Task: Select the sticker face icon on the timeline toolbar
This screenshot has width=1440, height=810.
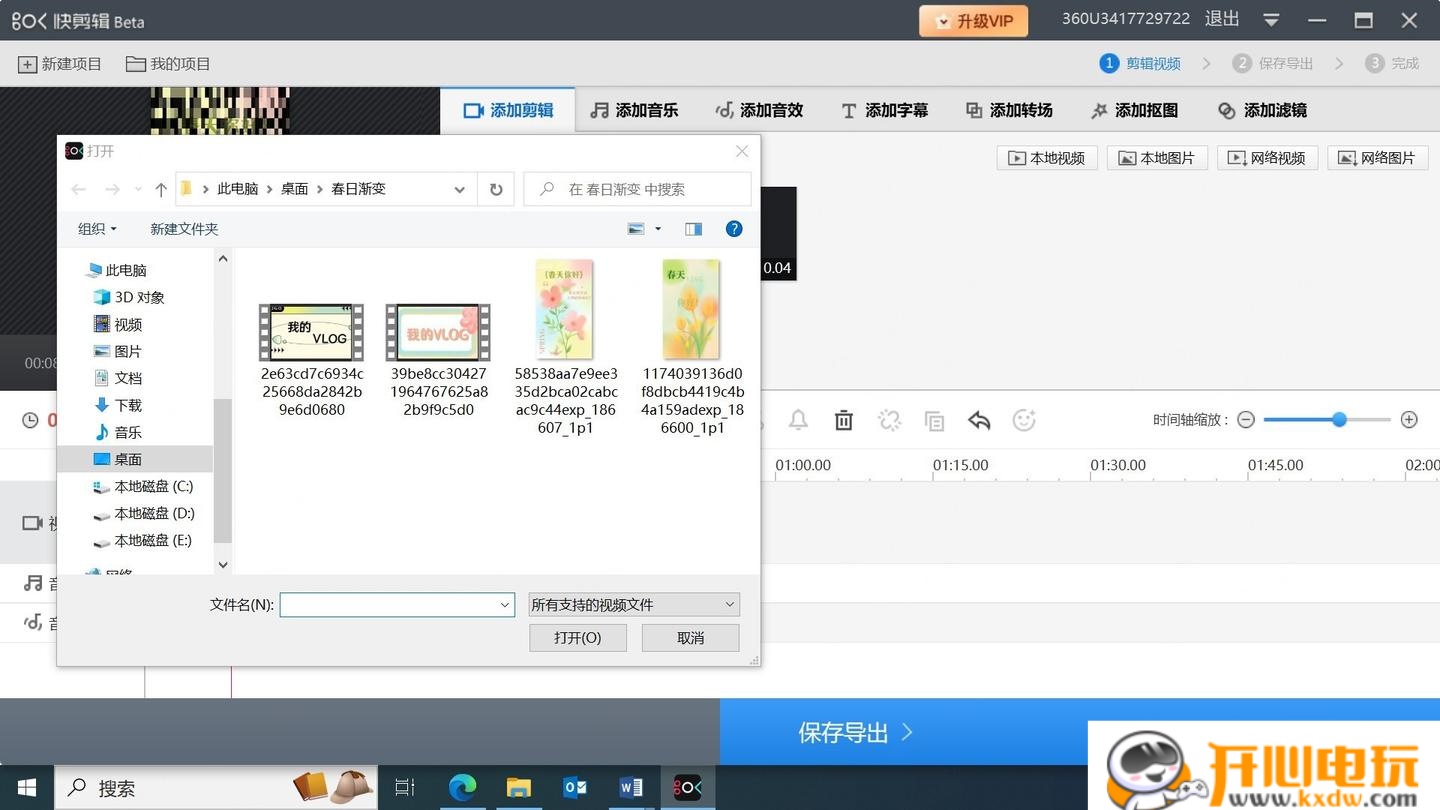Action: coord(1024,420)
